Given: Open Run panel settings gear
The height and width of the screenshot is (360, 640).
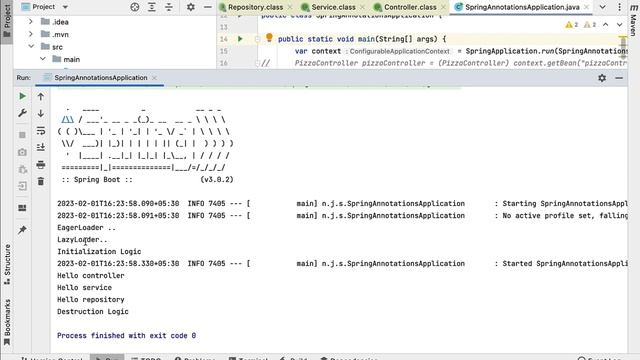Looking at the screenshot, I should [602, 78].
